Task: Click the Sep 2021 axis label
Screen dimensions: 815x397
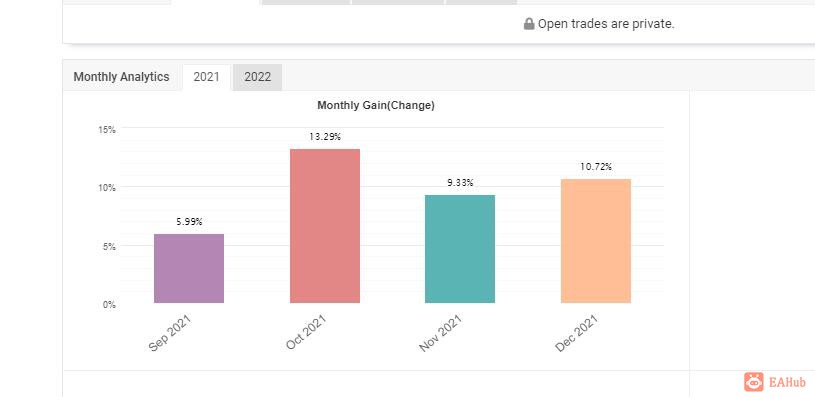Action: tap(170, 333)
